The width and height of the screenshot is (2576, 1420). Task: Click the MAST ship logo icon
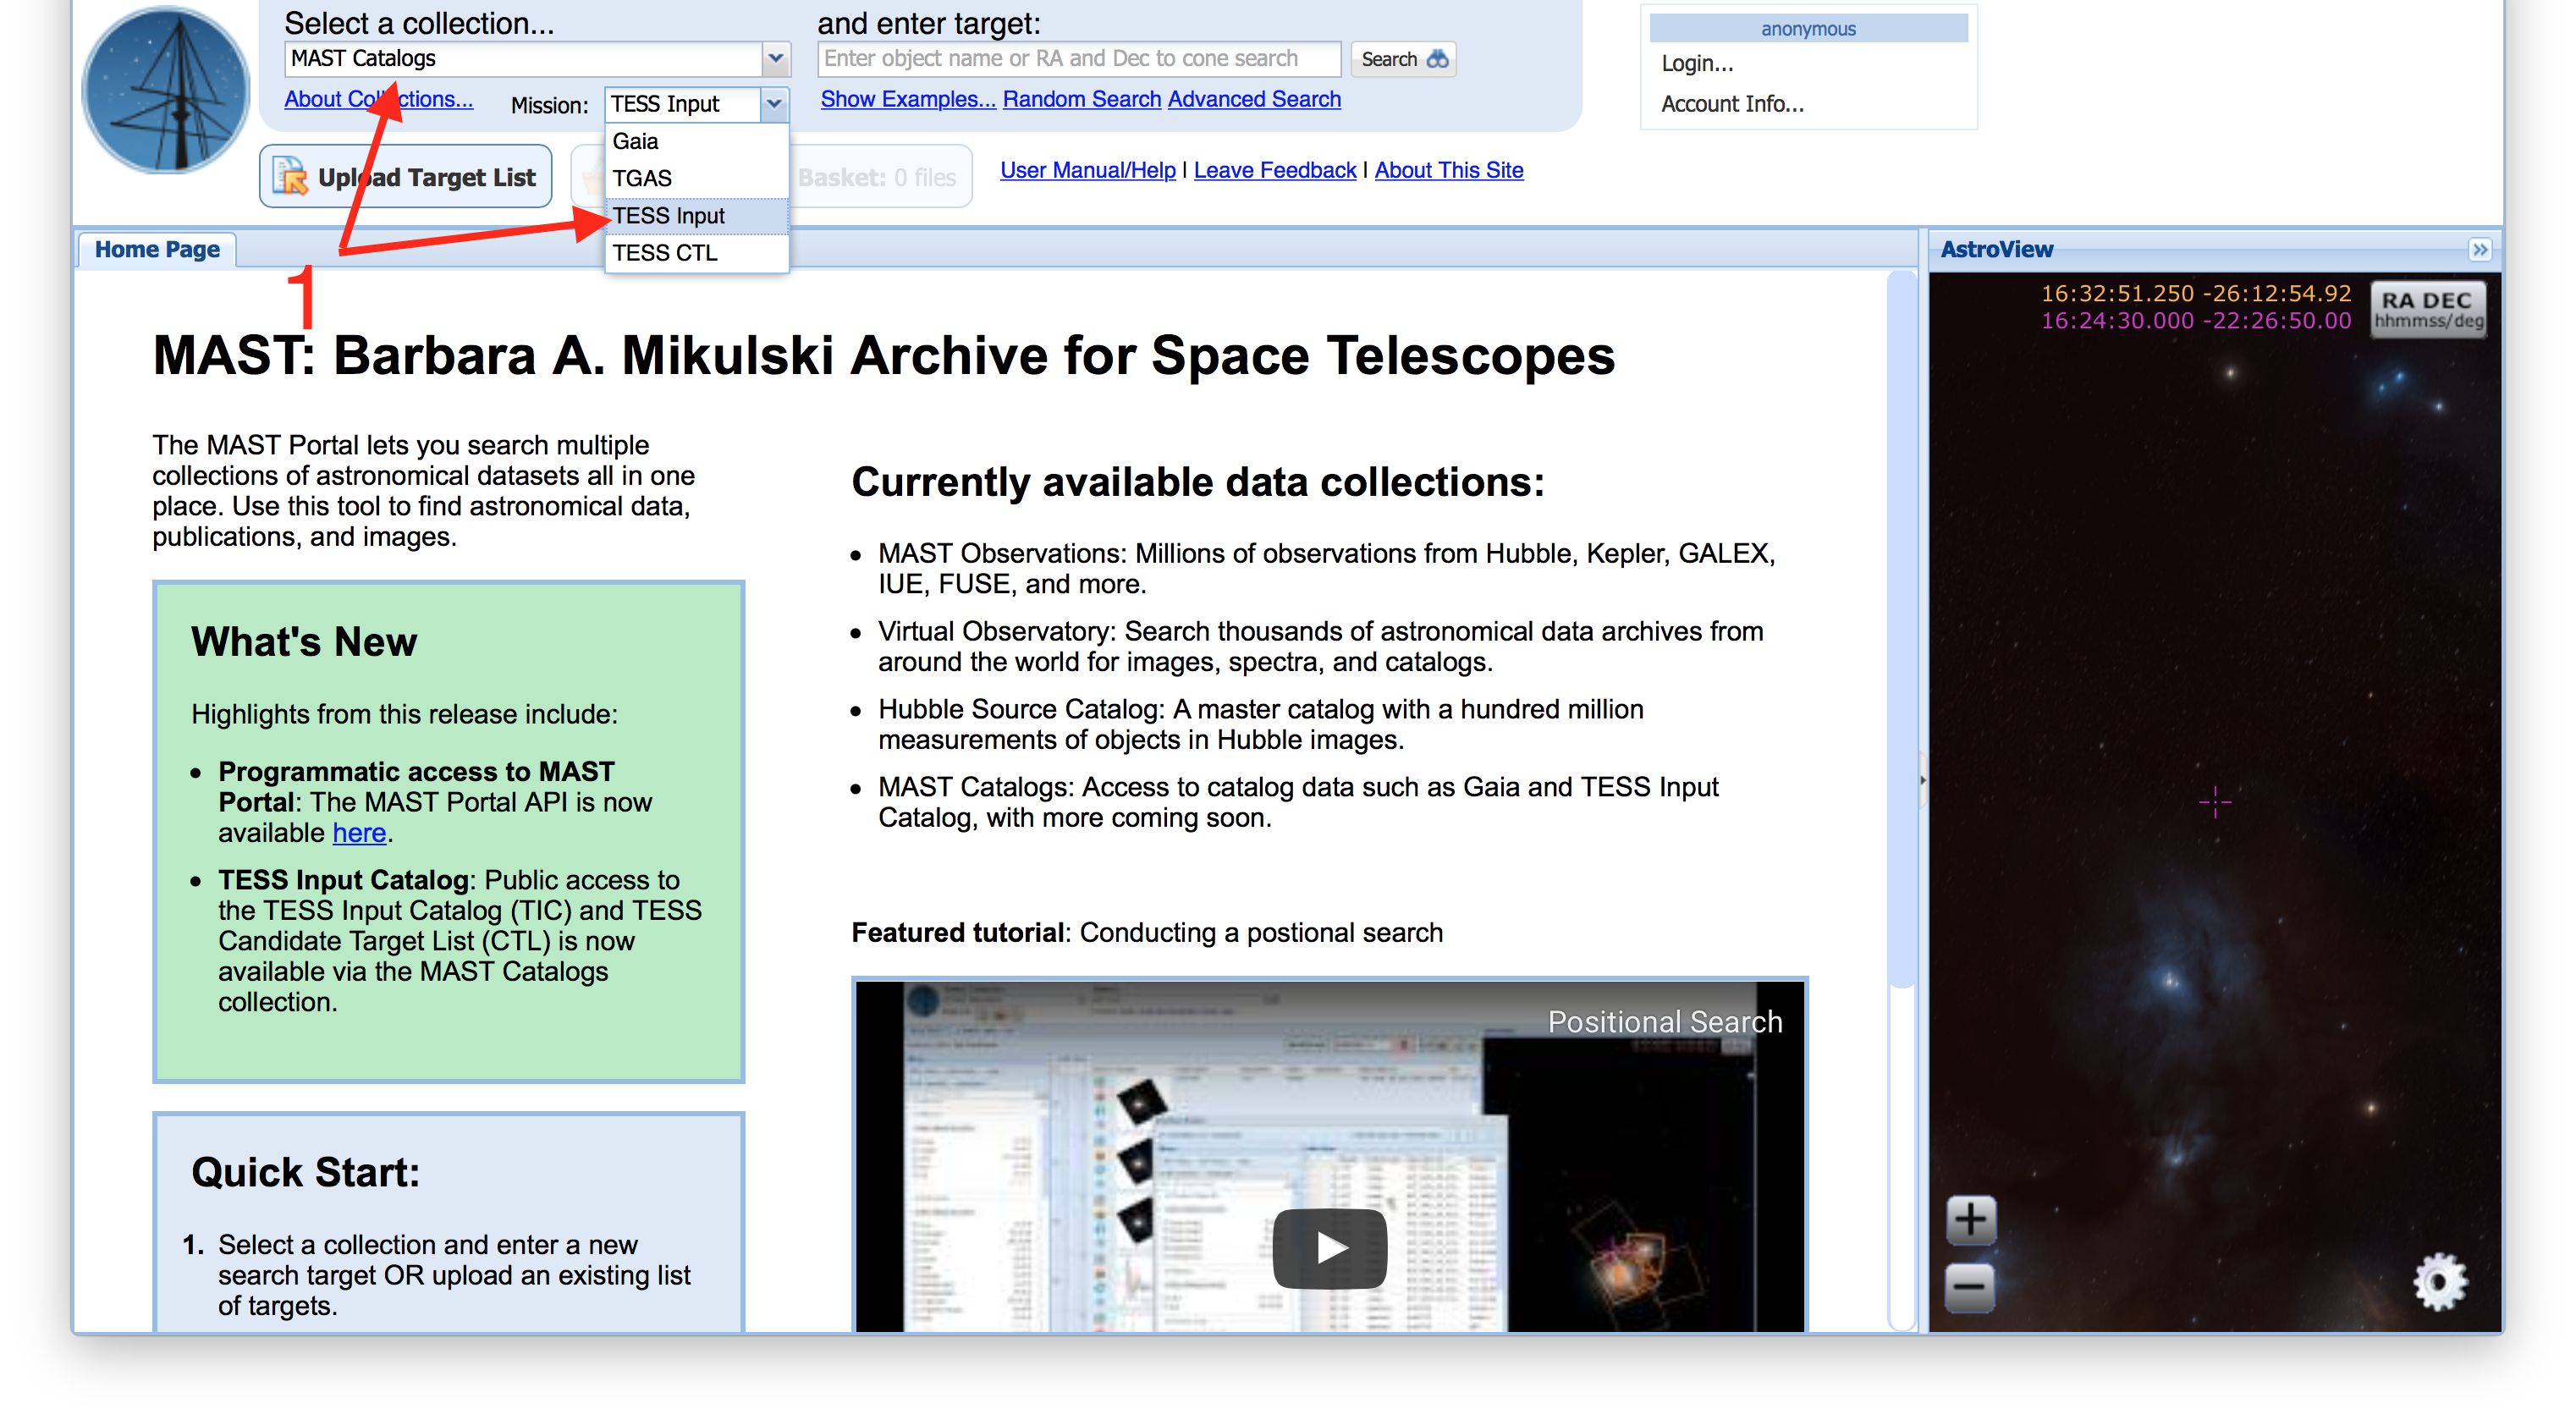click(165, 90)
